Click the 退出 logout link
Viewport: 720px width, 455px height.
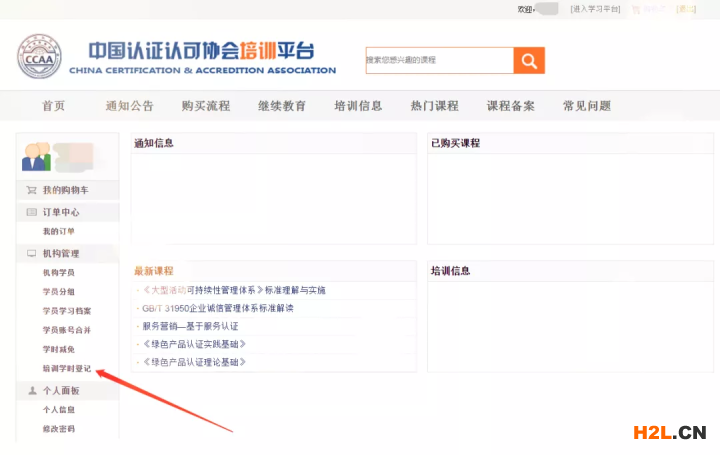pyautogui.click(x=686, y=9)
